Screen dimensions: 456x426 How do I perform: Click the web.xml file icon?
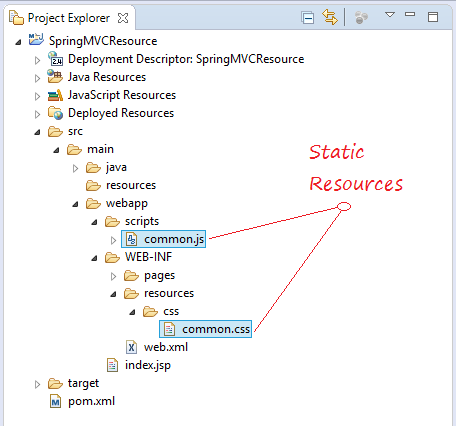coord(131,347)
